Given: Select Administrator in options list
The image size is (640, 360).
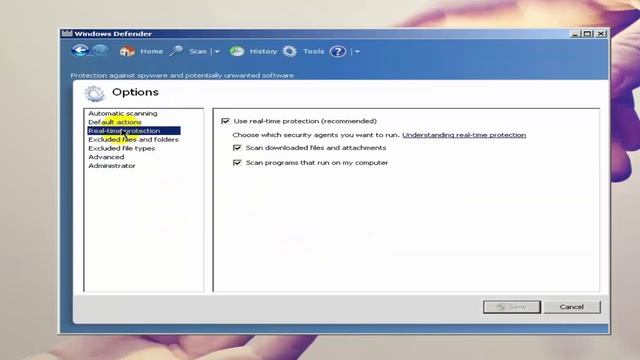Looking at the screenshot, I should click(112, 166).
